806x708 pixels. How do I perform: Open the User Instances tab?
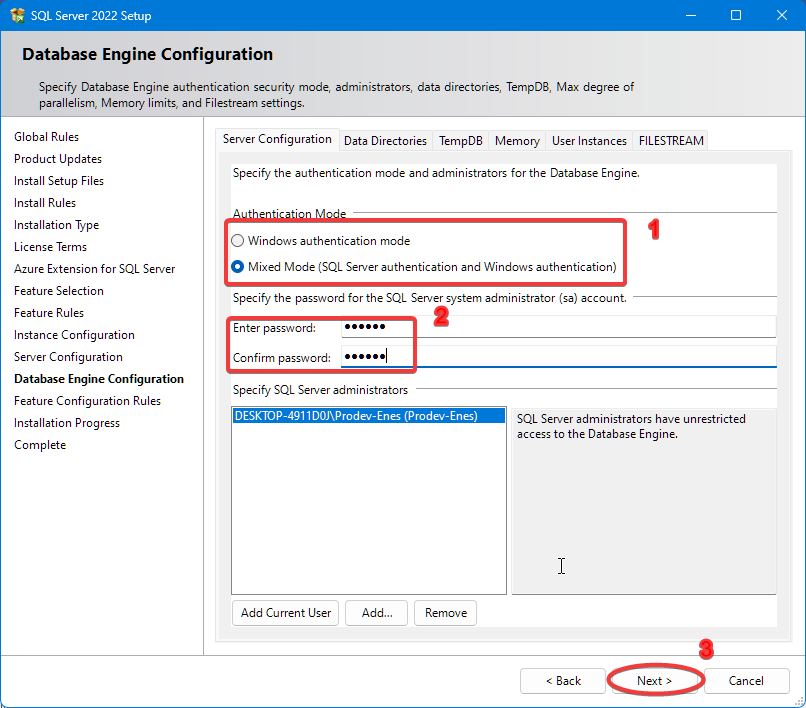[589, 141]
